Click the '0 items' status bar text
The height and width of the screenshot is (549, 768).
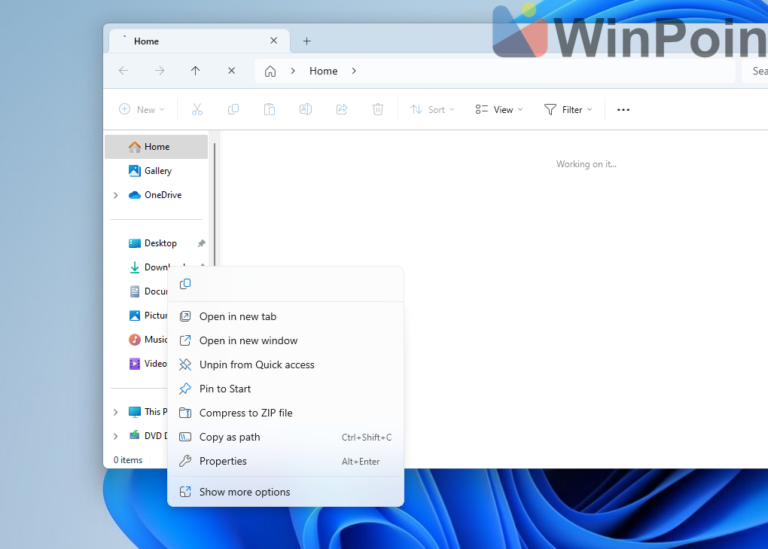point(128,460)
